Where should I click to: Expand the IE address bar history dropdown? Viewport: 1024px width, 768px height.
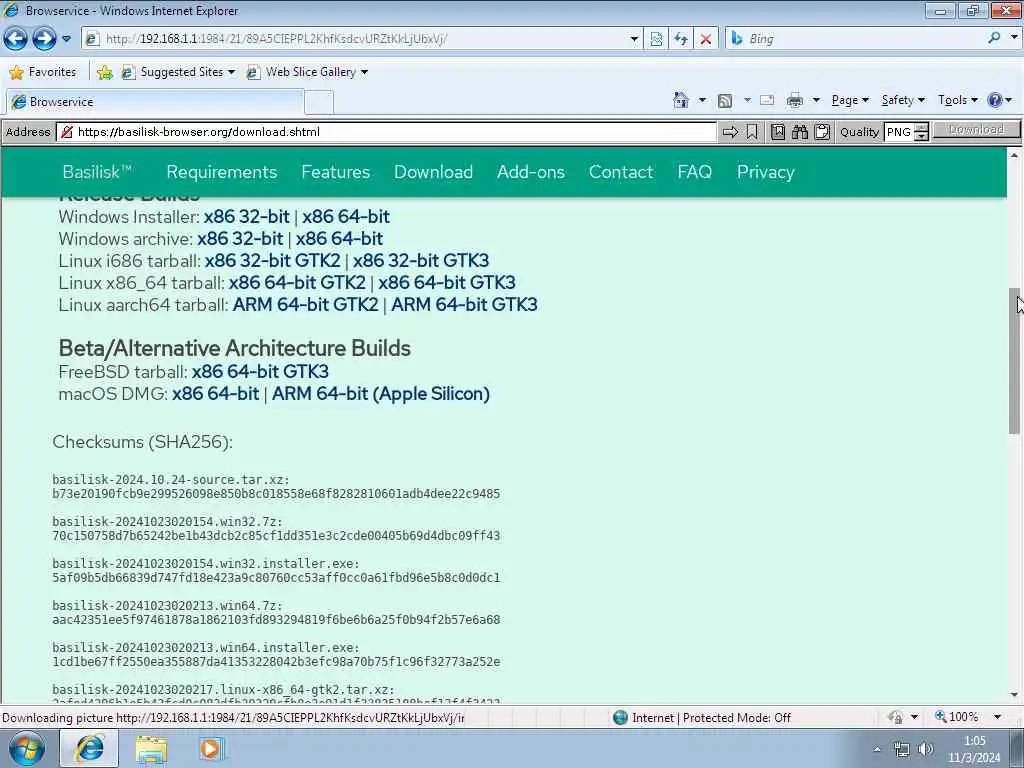[634, 39]
